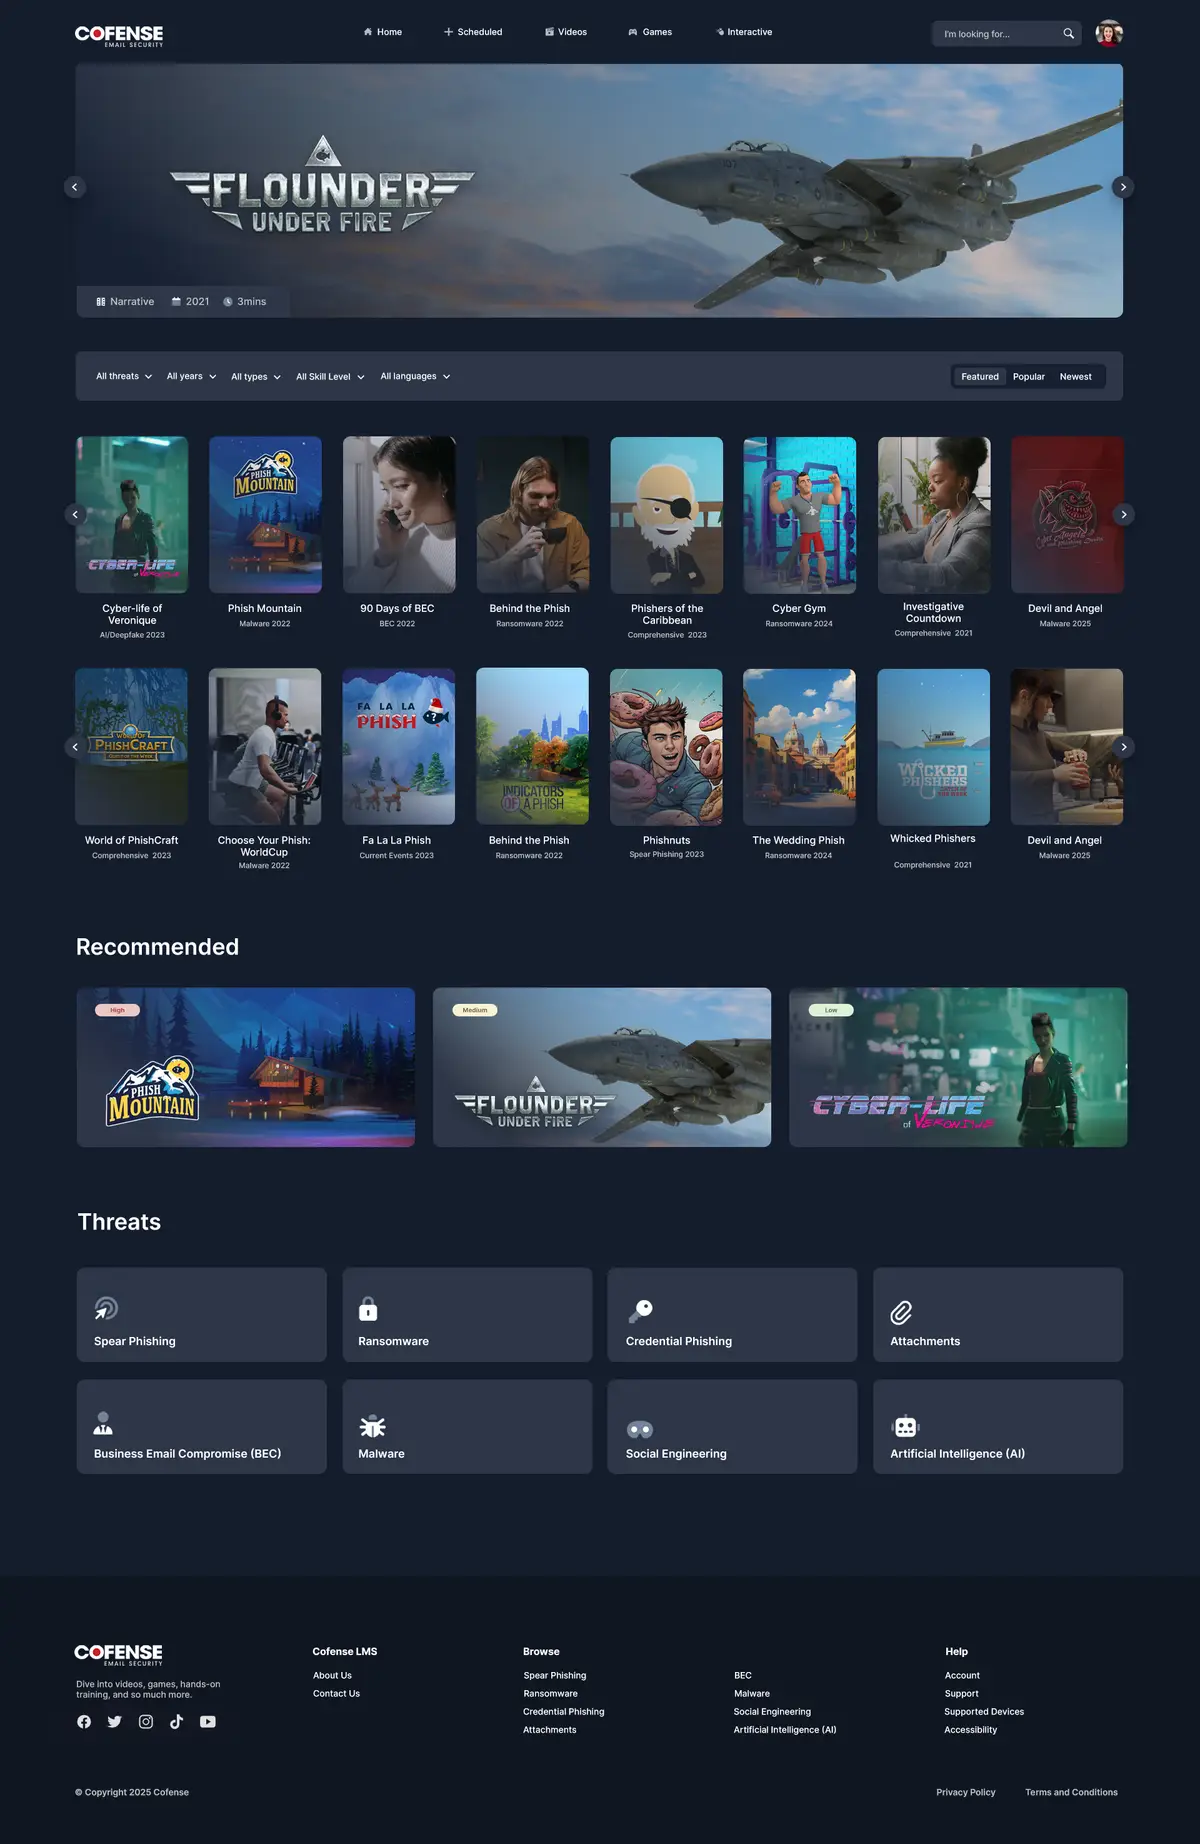Go to previous hero banner slide
Viewport: 1200px width, 1844px height.
pyautogui.click(x=75, y=187)
